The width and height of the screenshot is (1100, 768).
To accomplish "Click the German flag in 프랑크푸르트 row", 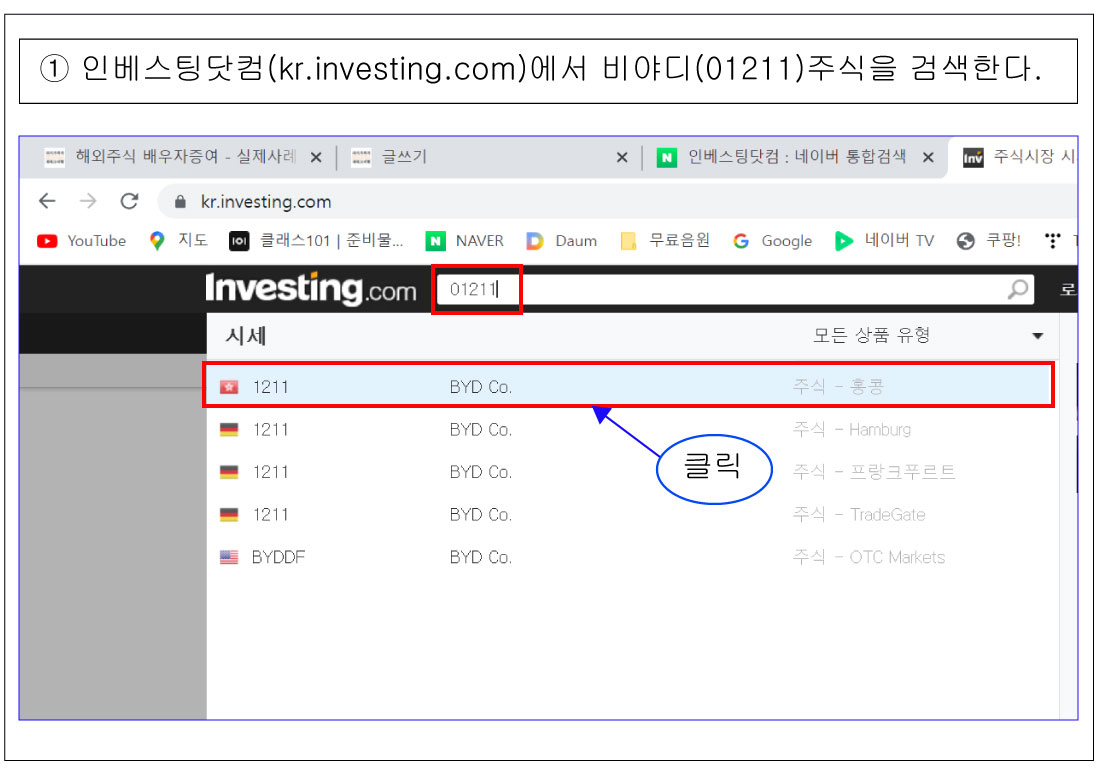I will coord(229,472).
